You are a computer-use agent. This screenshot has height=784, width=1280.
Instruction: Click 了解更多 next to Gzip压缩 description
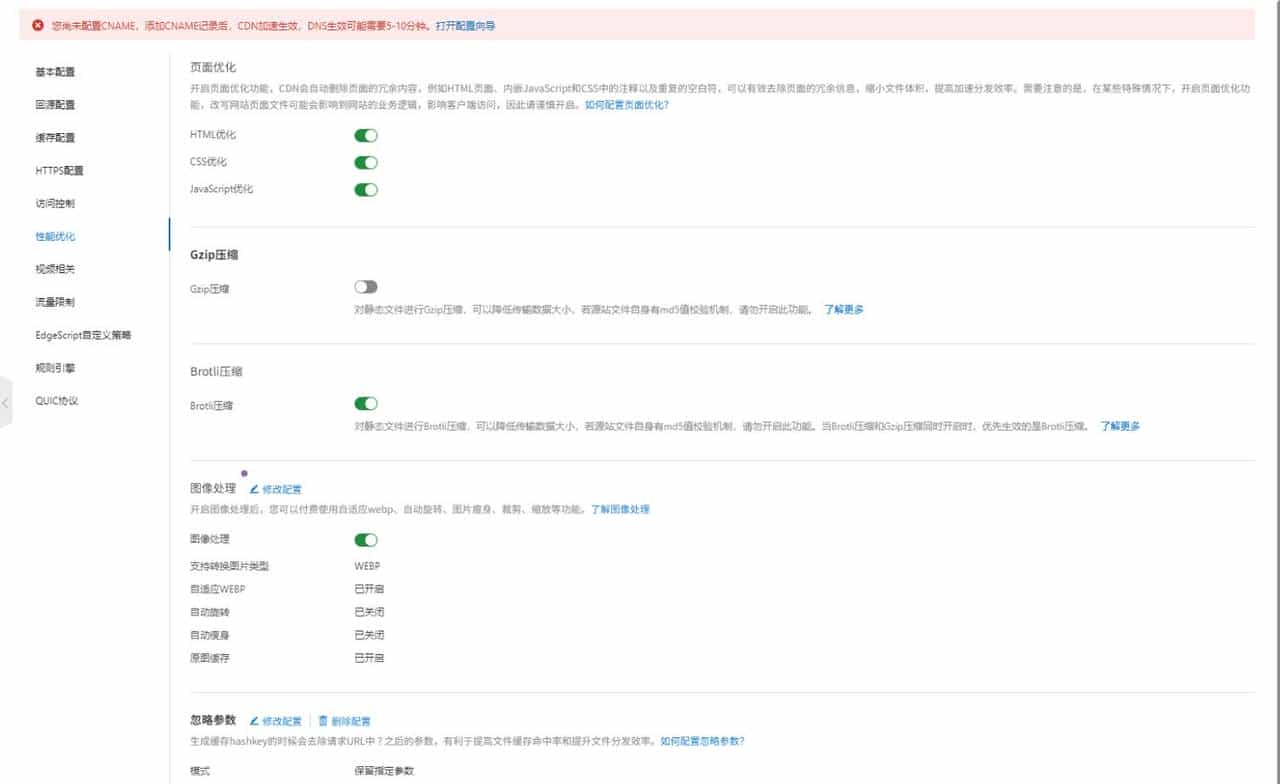(x=843, y=309)
